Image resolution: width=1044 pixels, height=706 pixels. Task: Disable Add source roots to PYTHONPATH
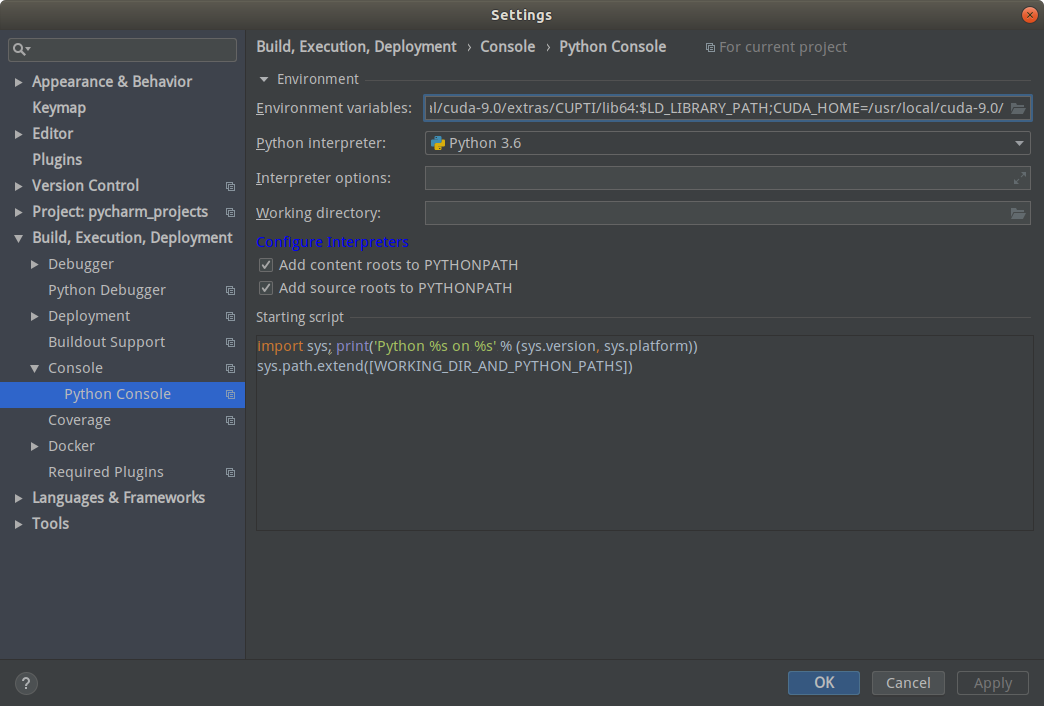click(265, 288)
